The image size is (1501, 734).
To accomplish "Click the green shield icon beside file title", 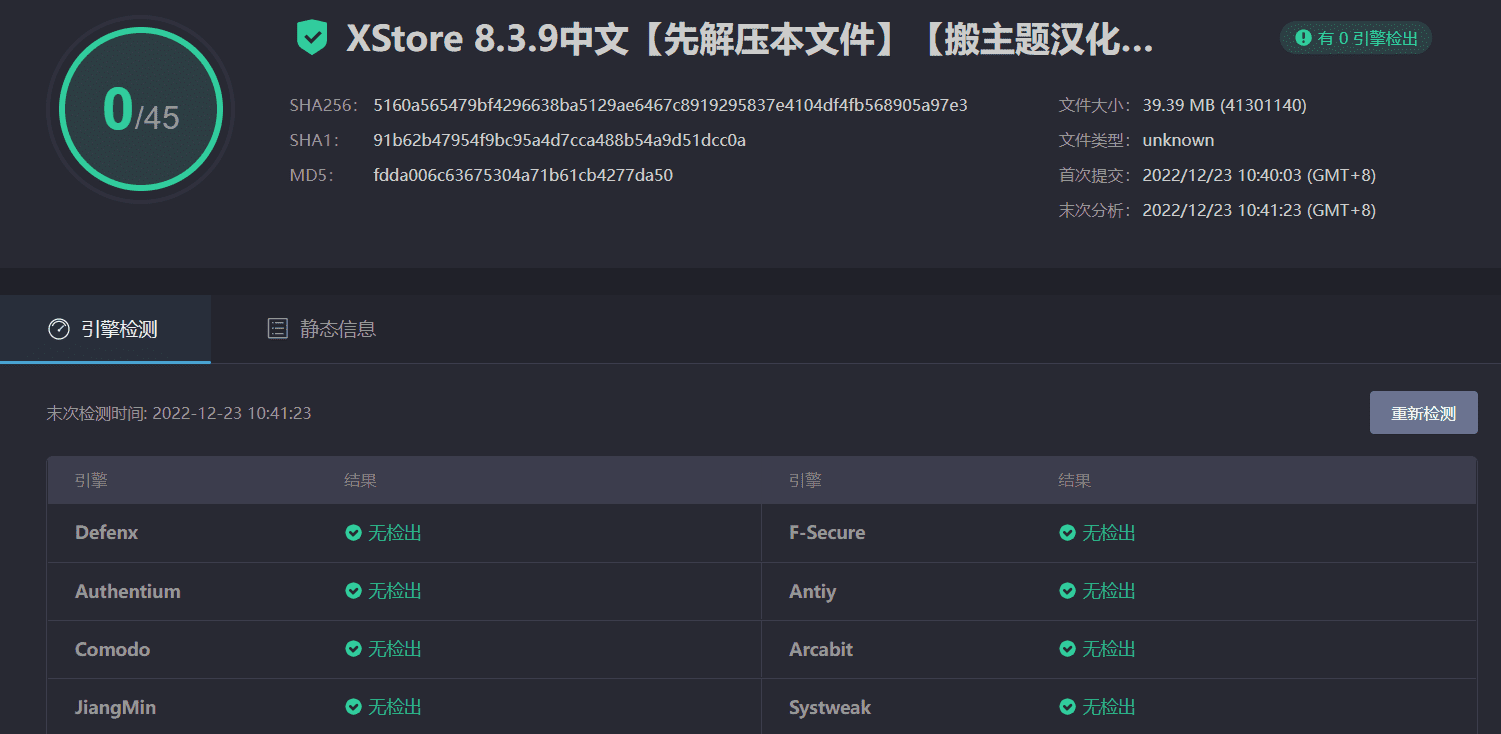I will coord(312,38).
